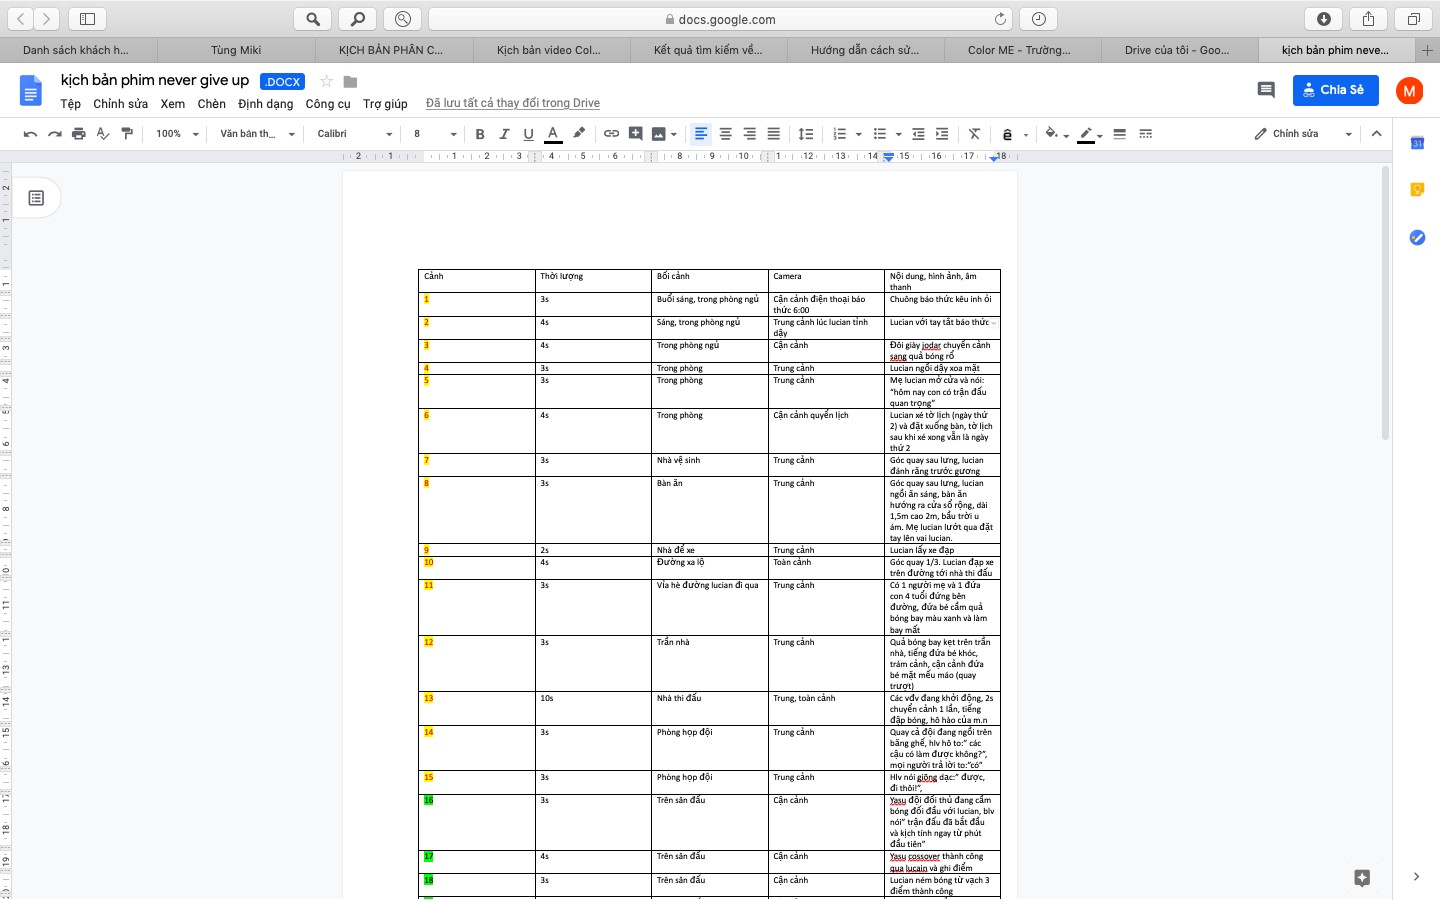Star the document next to the DOCX badge
This screenshot has height=900, width=1440.
point(326,81)
